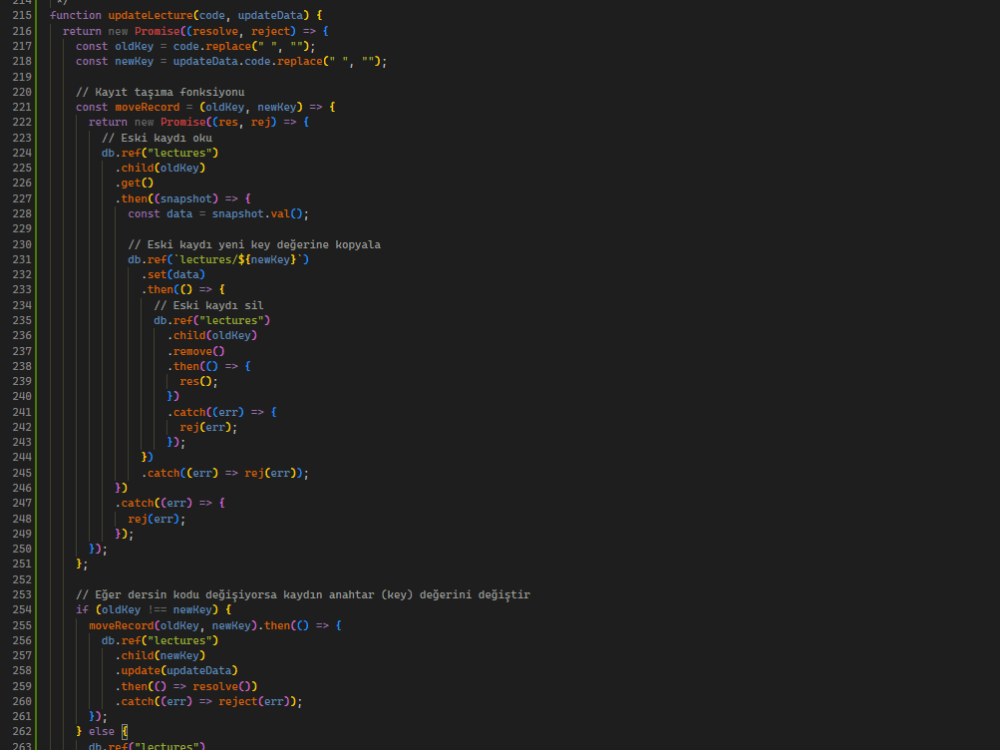
Task: Click the moveRecord declaration on line 221
Action: tap(147, 107)
